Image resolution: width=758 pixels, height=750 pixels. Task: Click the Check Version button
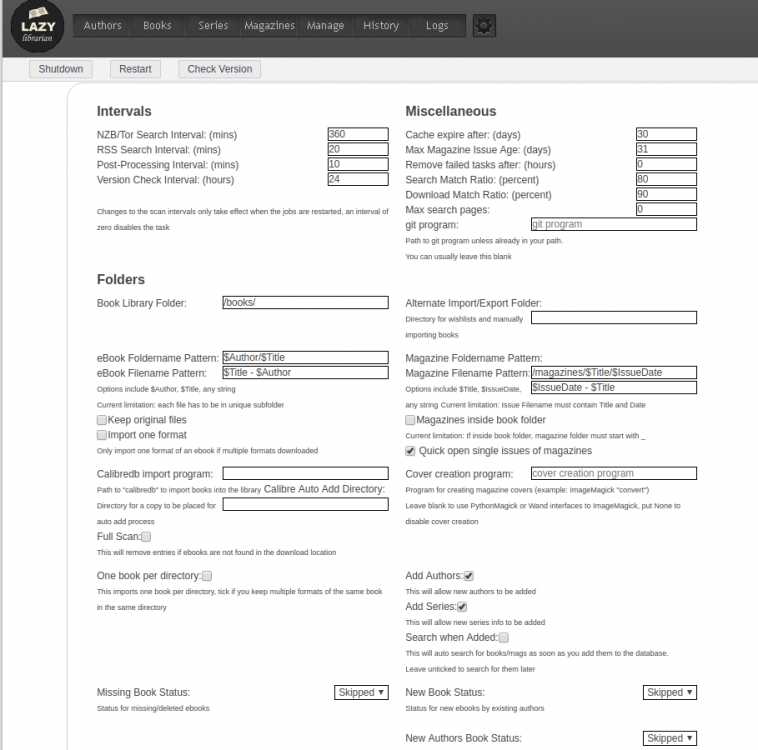pyautogui.click(x=219, y=69)
